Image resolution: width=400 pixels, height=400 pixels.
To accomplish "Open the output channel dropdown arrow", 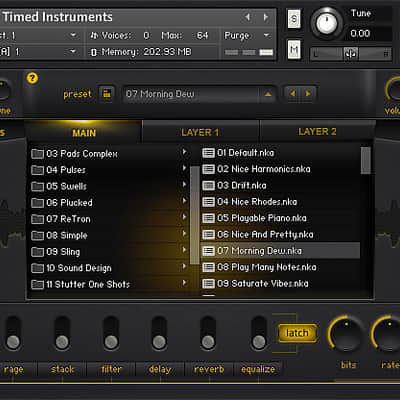I will [x=73, y=35].
